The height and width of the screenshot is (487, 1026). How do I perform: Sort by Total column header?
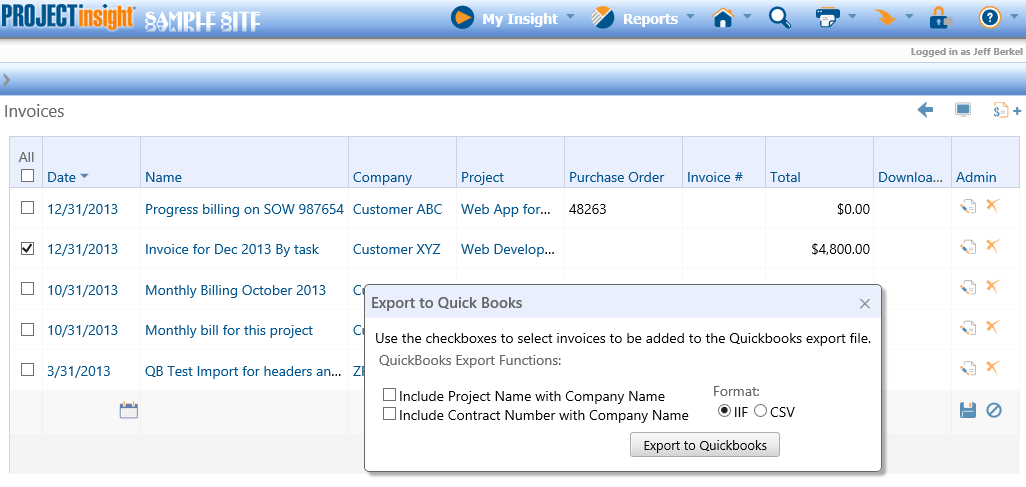point(785,177)
